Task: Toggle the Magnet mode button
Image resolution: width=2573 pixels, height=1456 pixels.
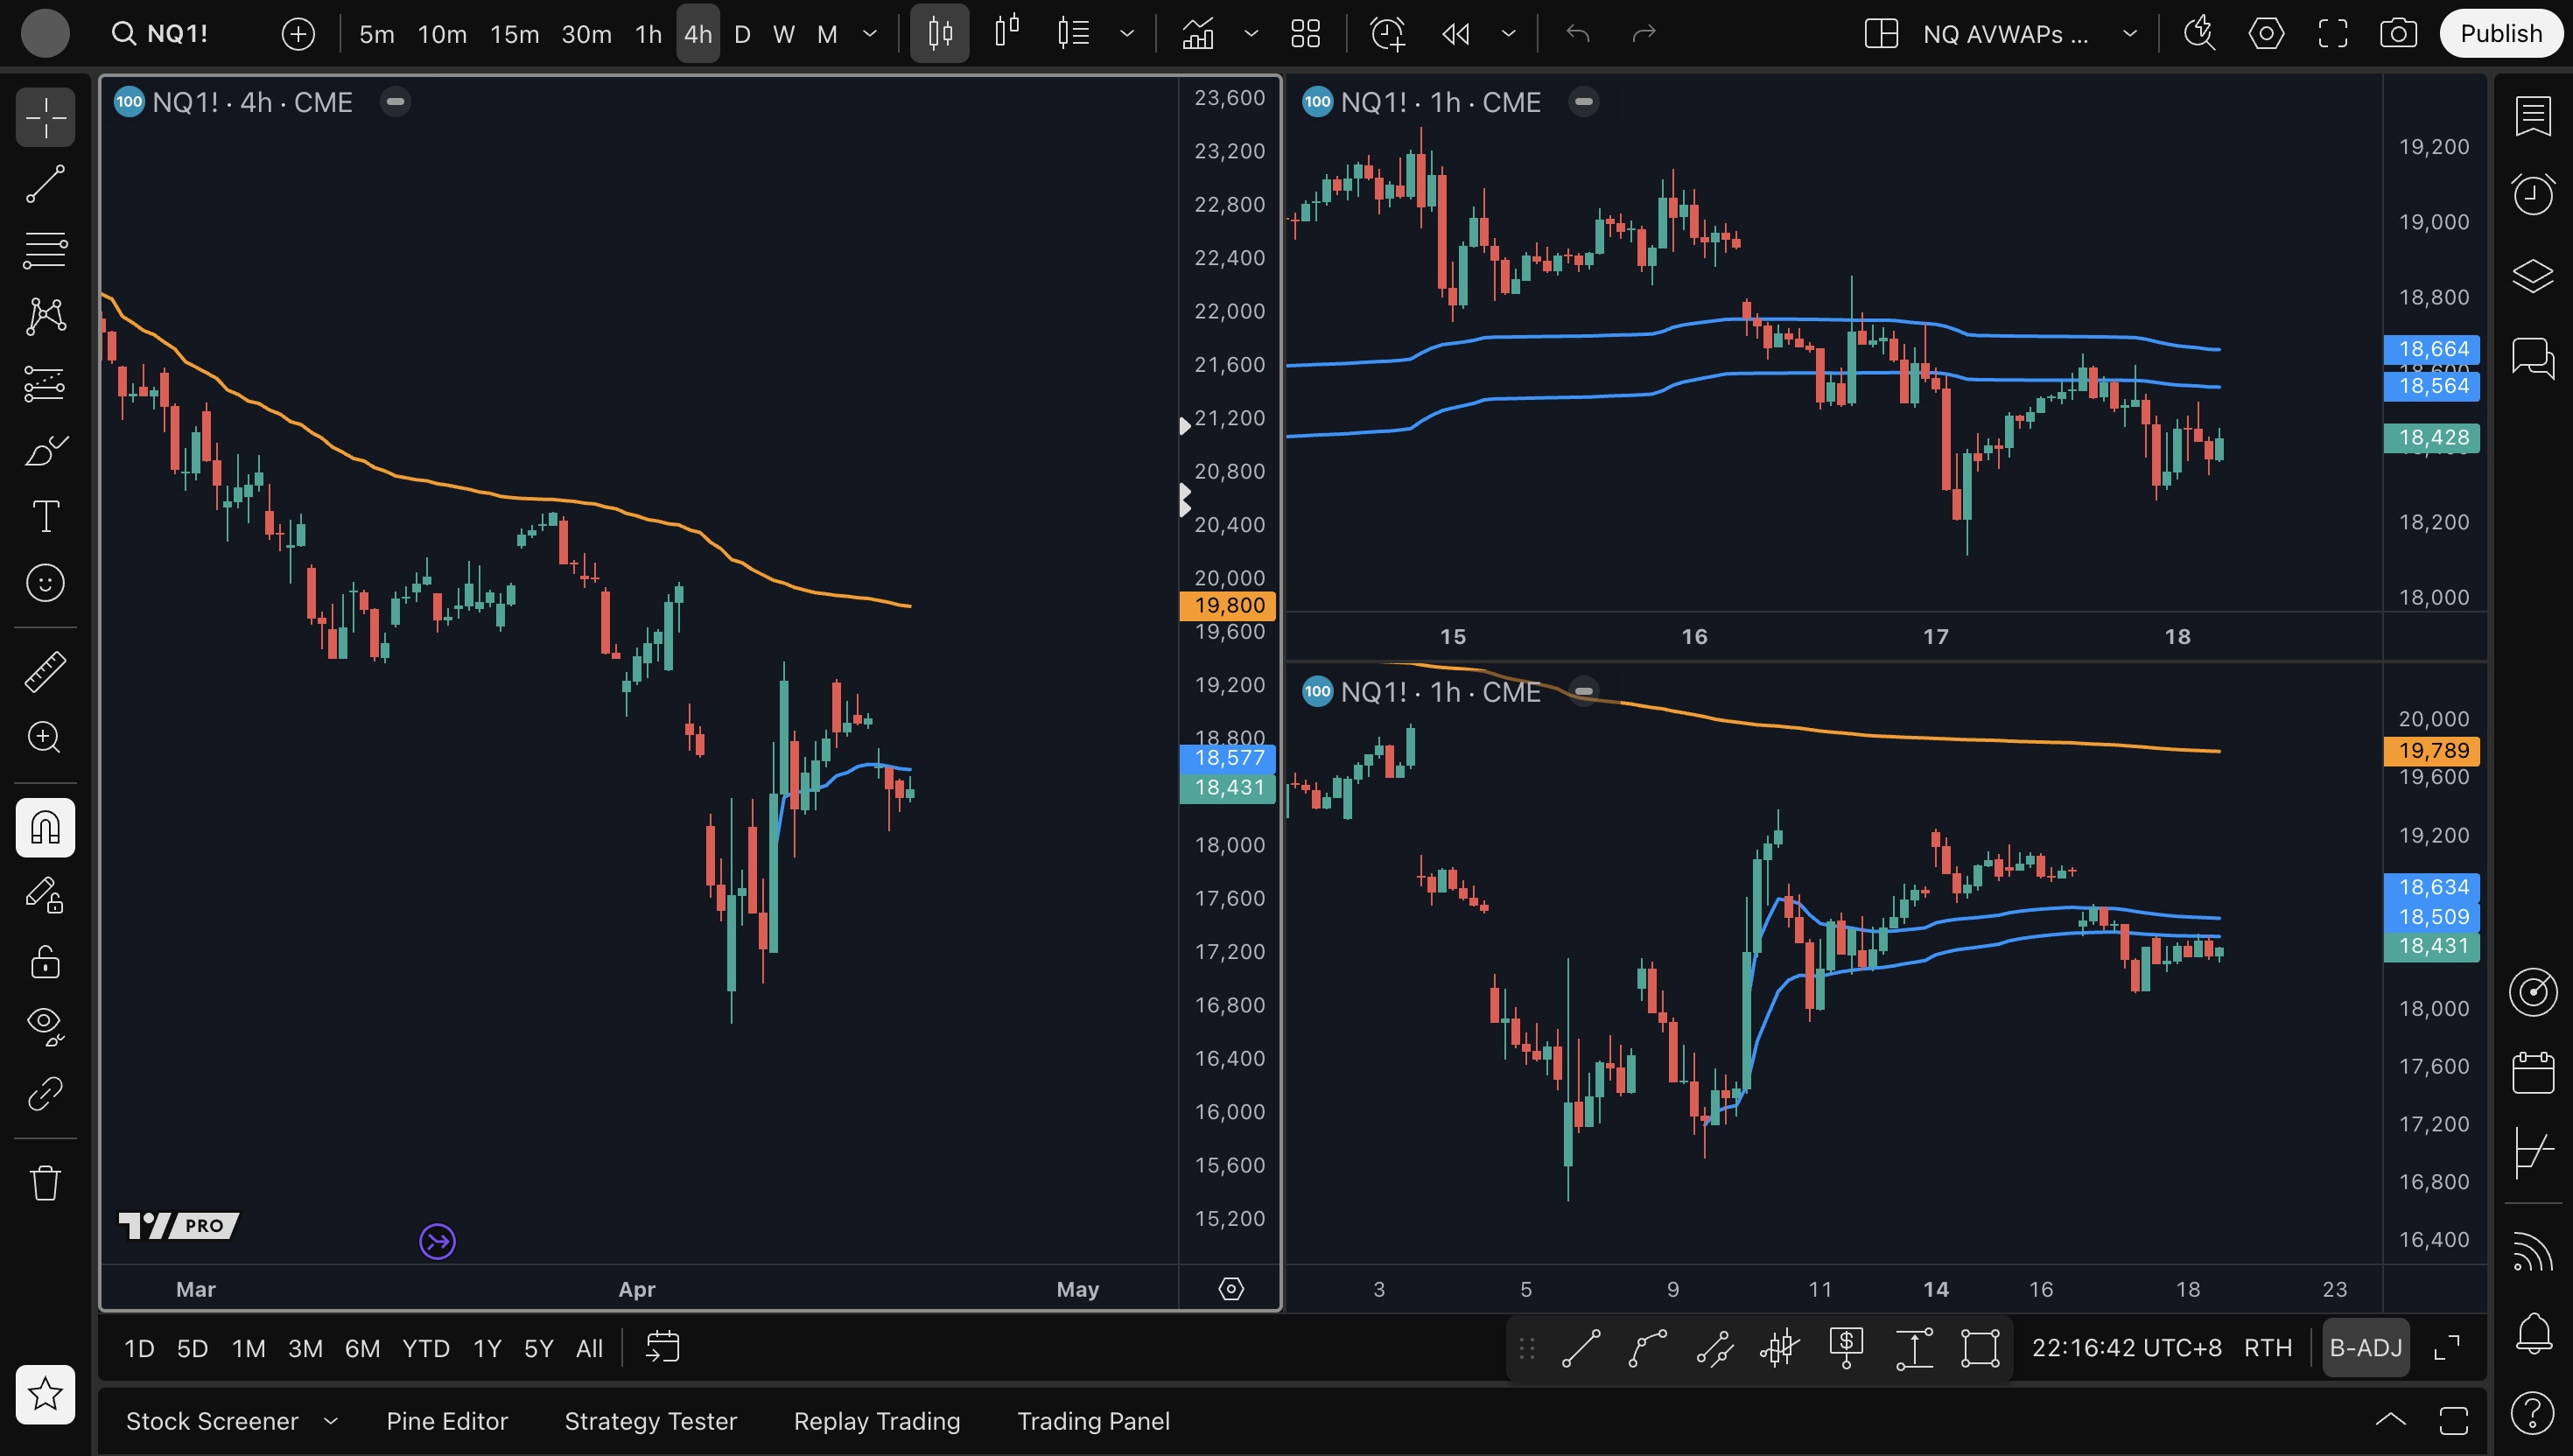Action: click(45, 828)
